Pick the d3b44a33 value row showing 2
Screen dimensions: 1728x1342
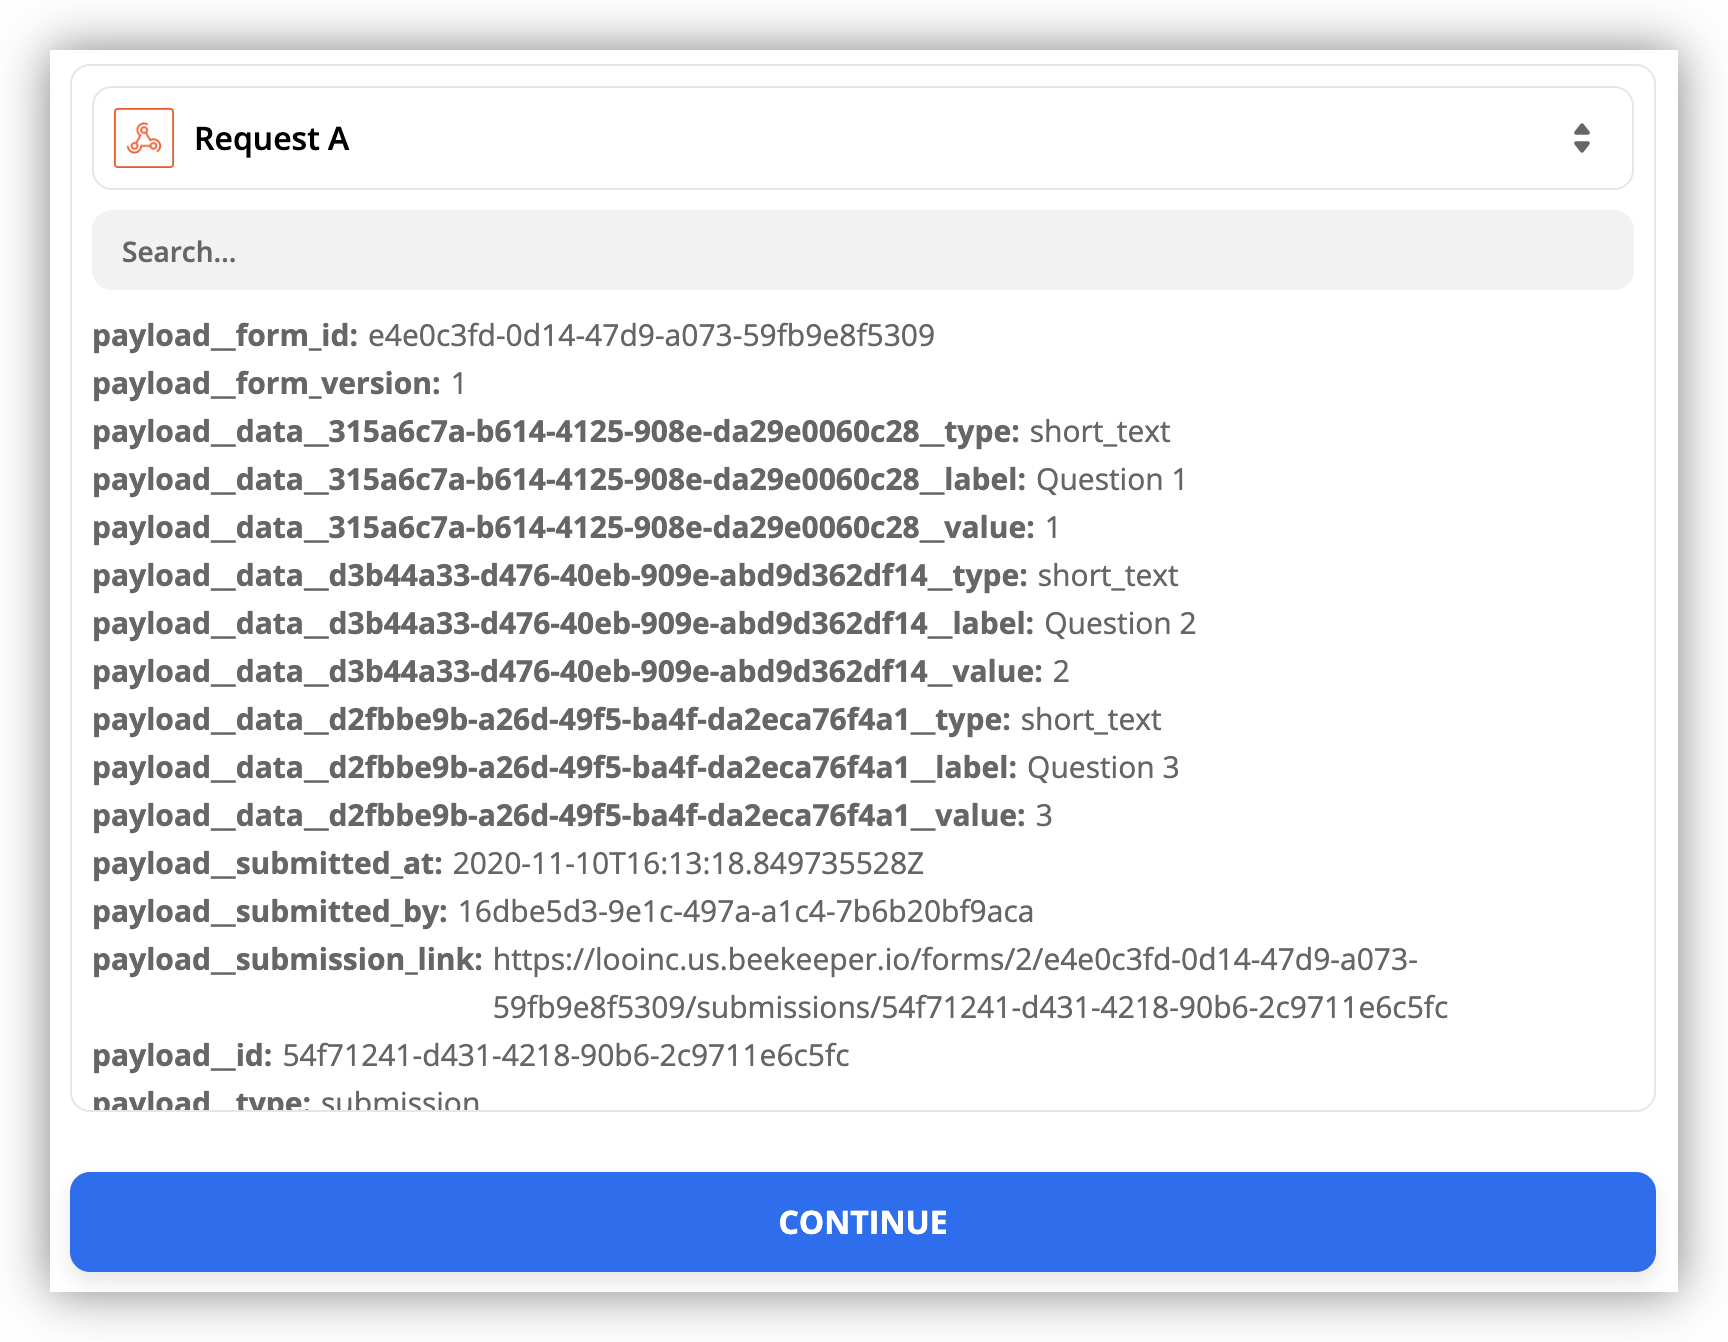(x=581, y=671)
